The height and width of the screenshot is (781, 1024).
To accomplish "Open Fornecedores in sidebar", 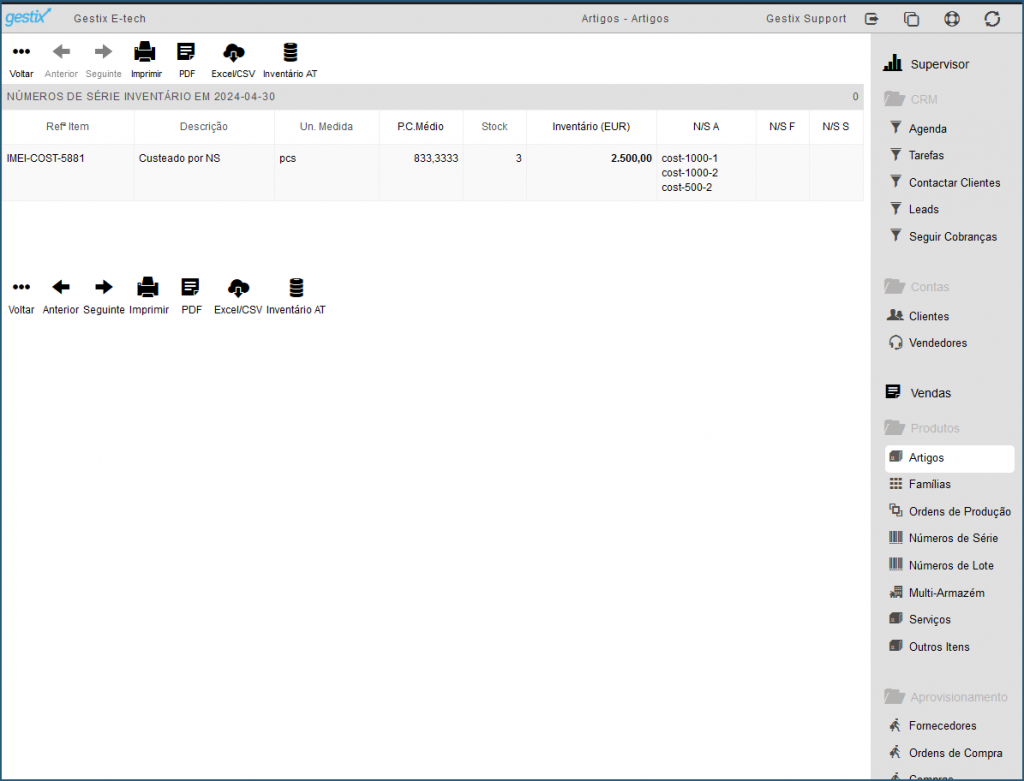I will (933, 726).
